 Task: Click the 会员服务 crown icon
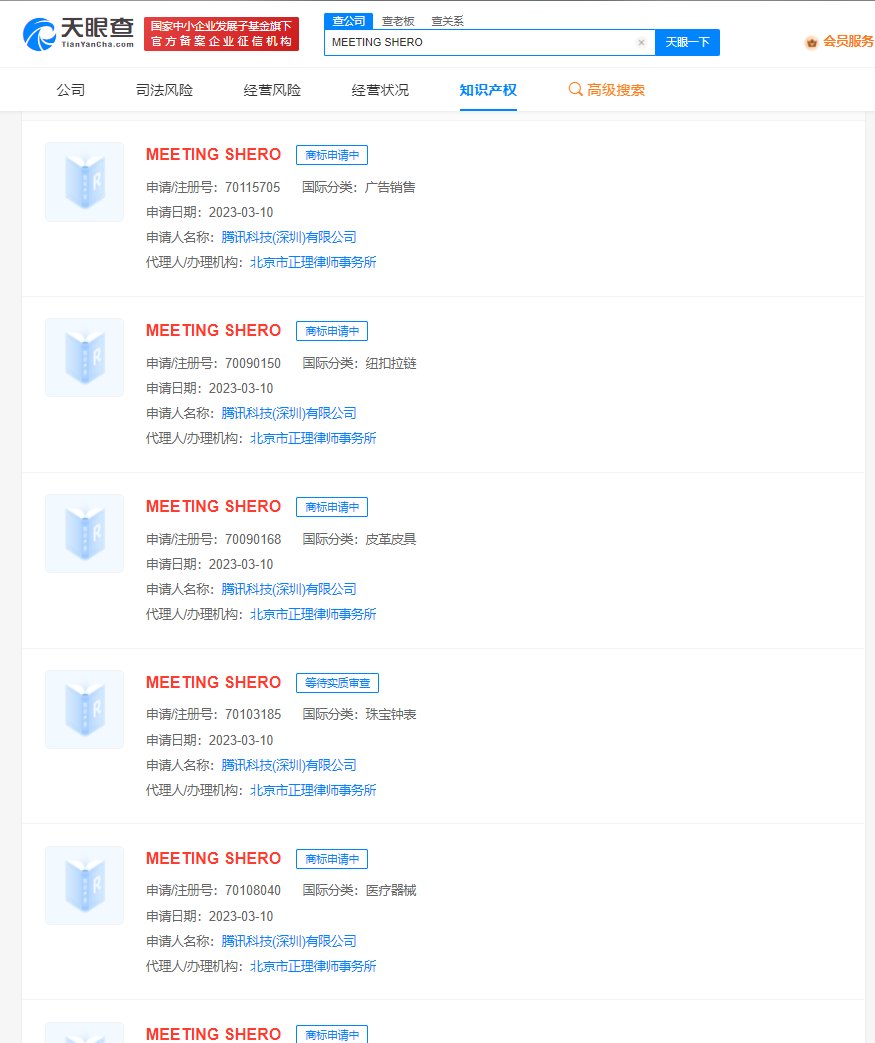point(811,43)
